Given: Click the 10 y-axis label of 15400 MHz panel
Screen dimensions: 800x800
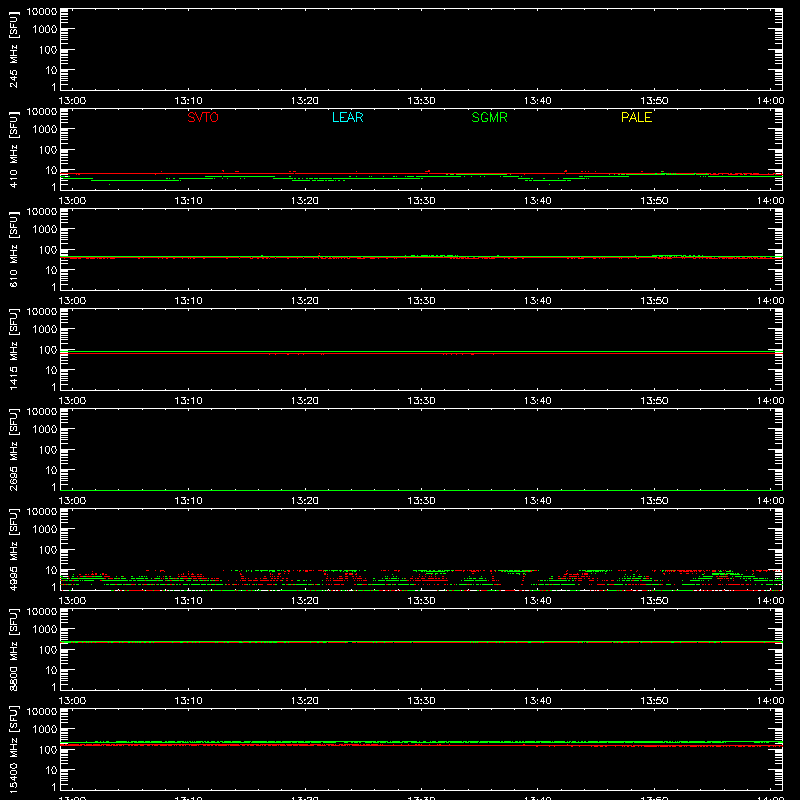Looking at the screenshot, I should (51, 770).
